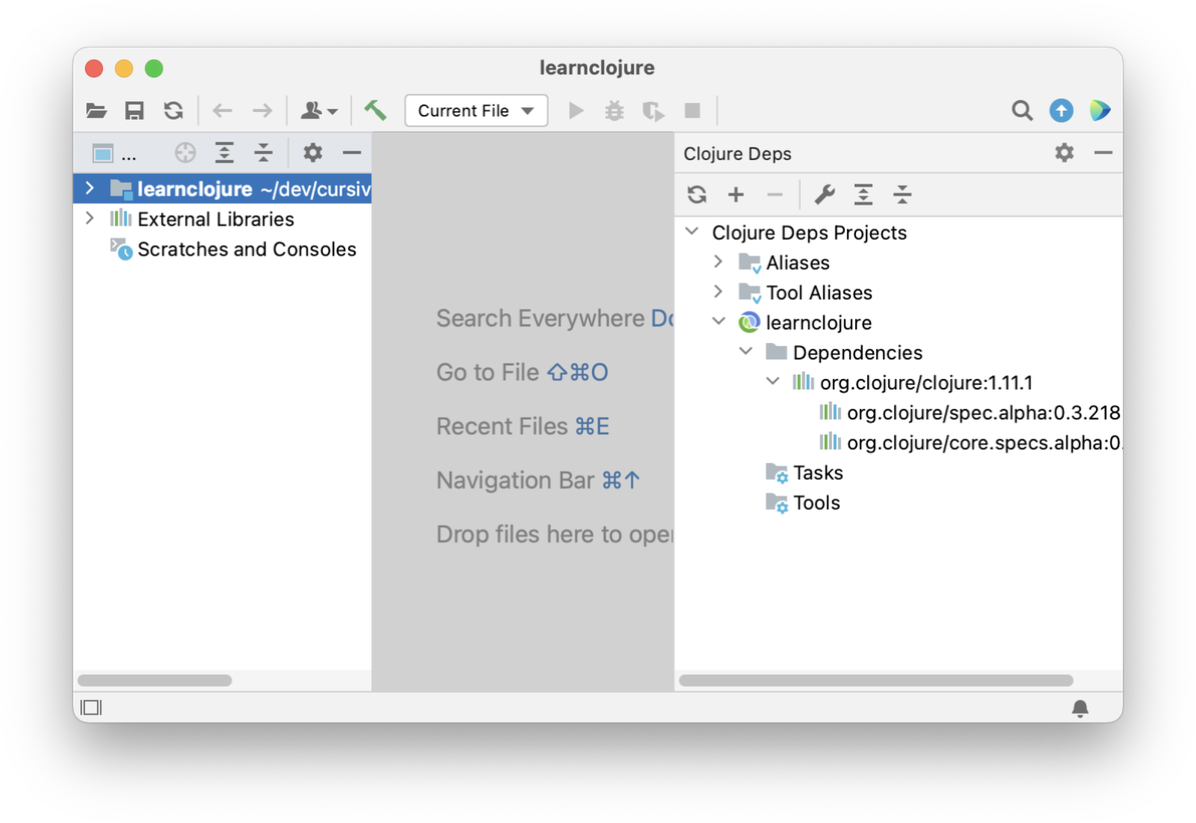Expand the Aliases node
The height and width of the screenshot is (823, 1196).
pos(719,262)
